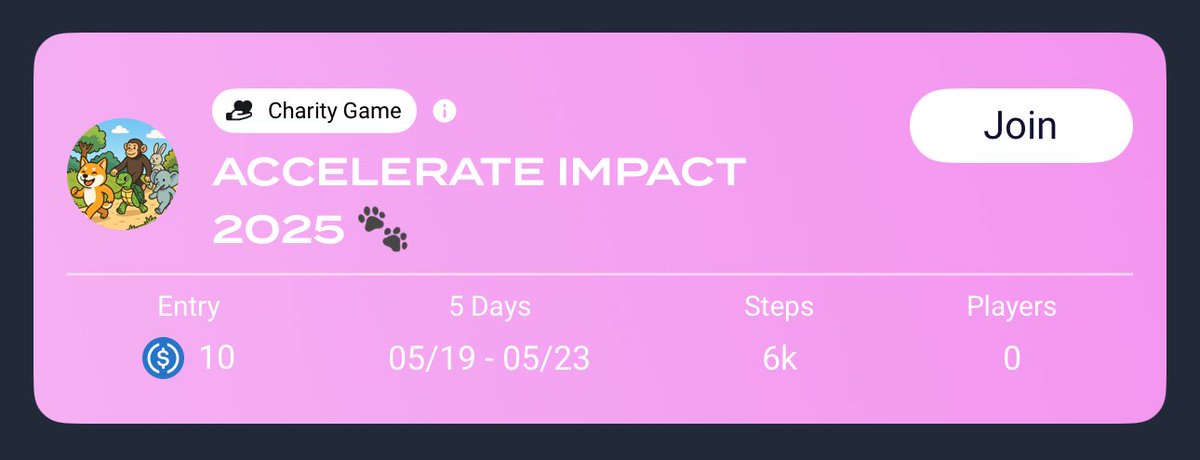Select the Charity Game badge
The width and height of the screenshot is (1200, 460).
pos(314,110)
